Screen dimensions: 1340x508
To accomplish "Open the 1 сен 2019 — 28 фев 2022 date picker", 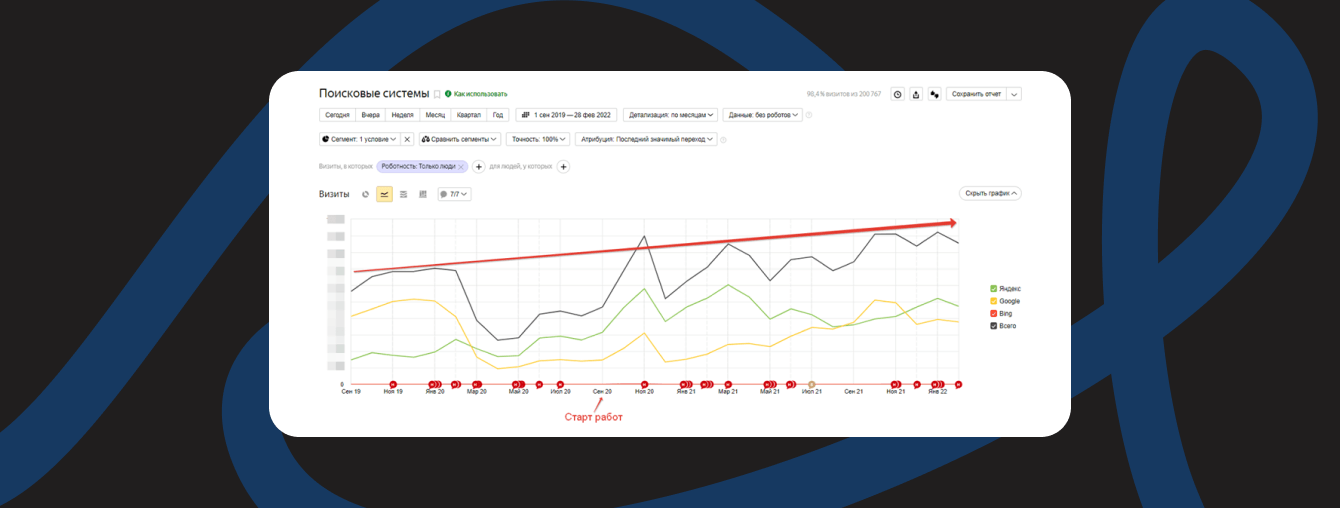I will (567, 115).
